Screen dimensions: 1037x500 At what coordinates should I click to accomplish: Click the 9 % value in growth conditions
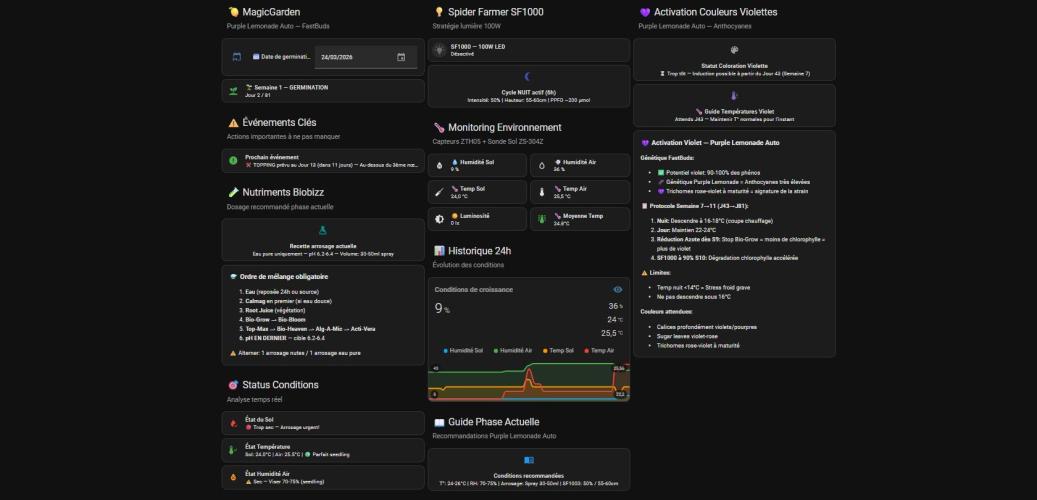[x=442, y=309]
